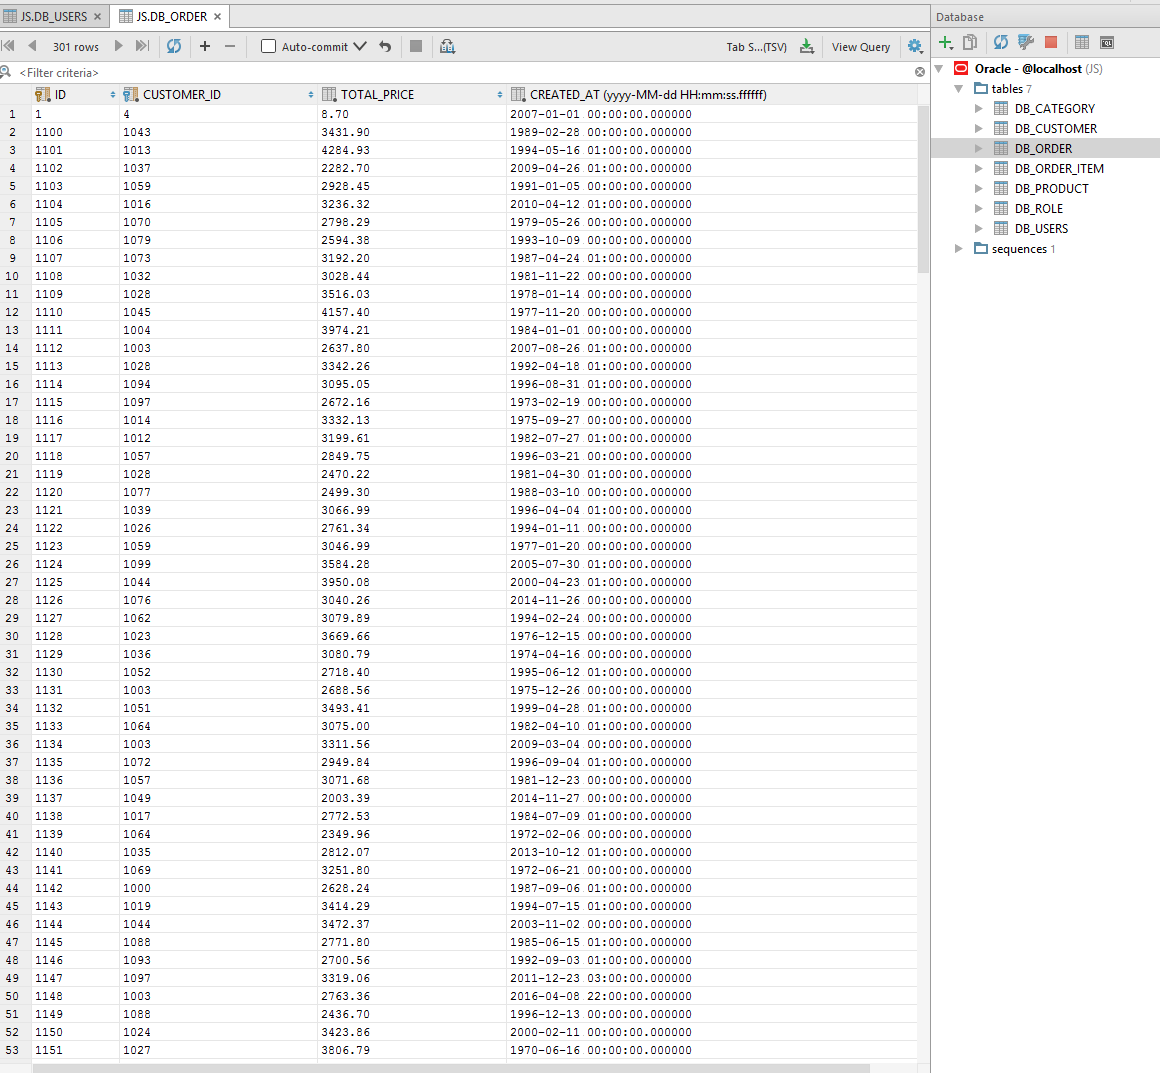Expand the DB_CATEGORY table node
This screenshot has height=1073, width=1160.
[979, 108]
